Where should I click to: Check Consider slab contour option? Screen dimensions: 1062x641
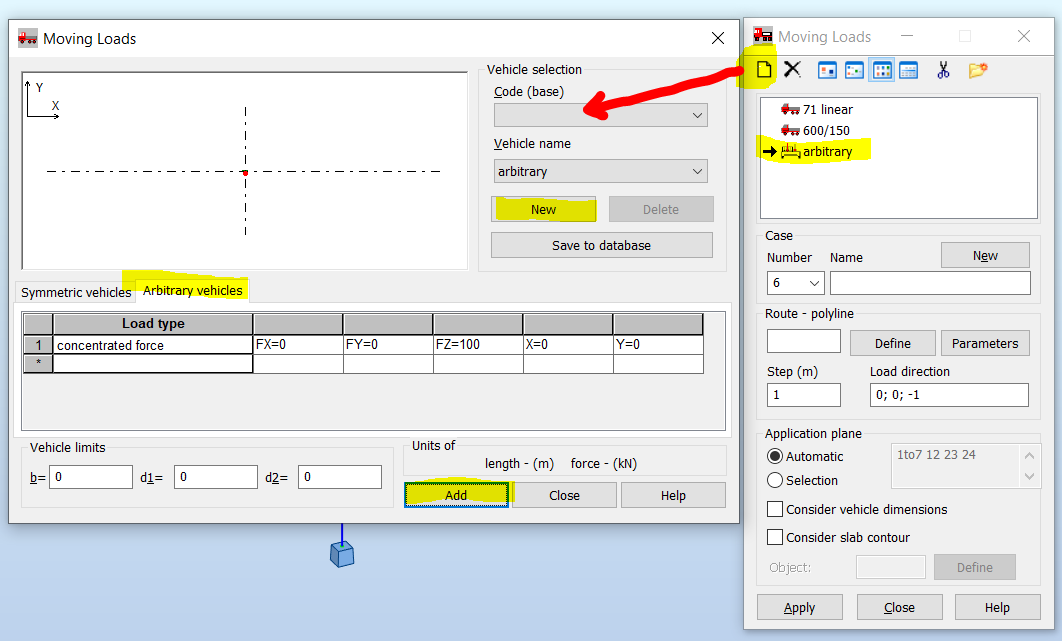[x=772, y=536]
